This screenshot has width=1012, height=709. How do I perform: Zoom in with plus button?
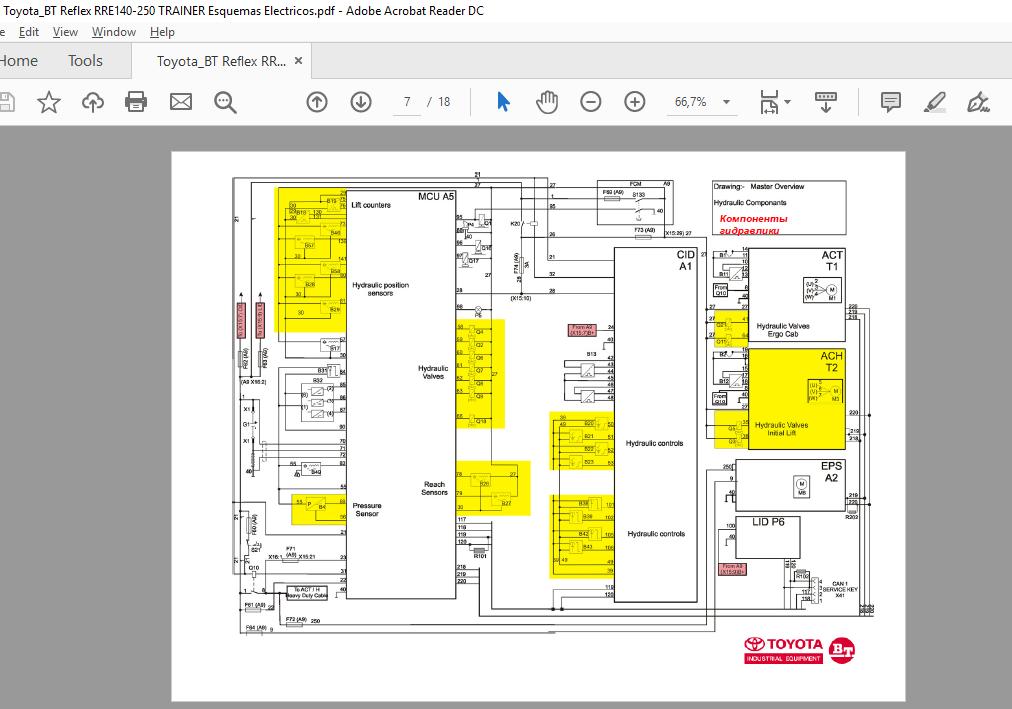click(x=635, y=102)
